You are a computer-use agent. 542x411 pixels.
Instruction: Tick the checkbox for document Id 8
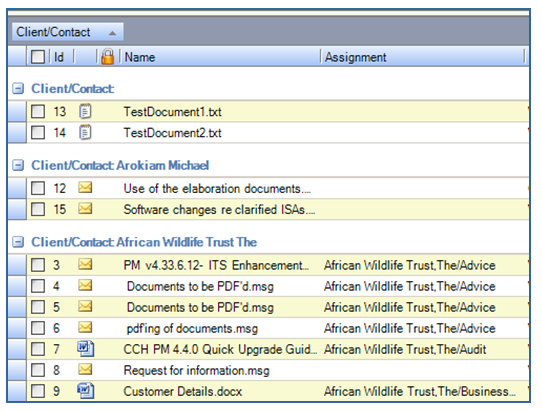[38, 370]
